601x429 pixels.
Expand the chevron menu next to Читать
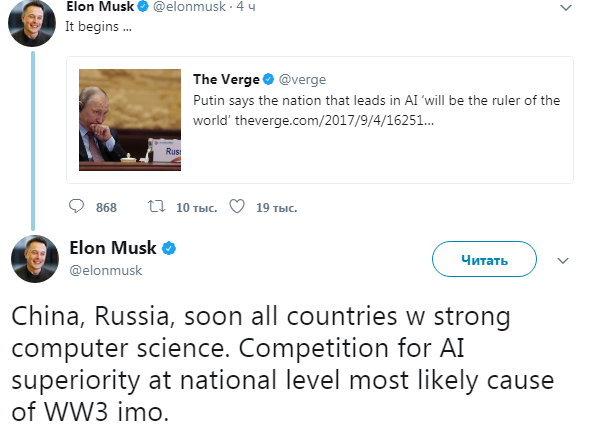[562, 261]
